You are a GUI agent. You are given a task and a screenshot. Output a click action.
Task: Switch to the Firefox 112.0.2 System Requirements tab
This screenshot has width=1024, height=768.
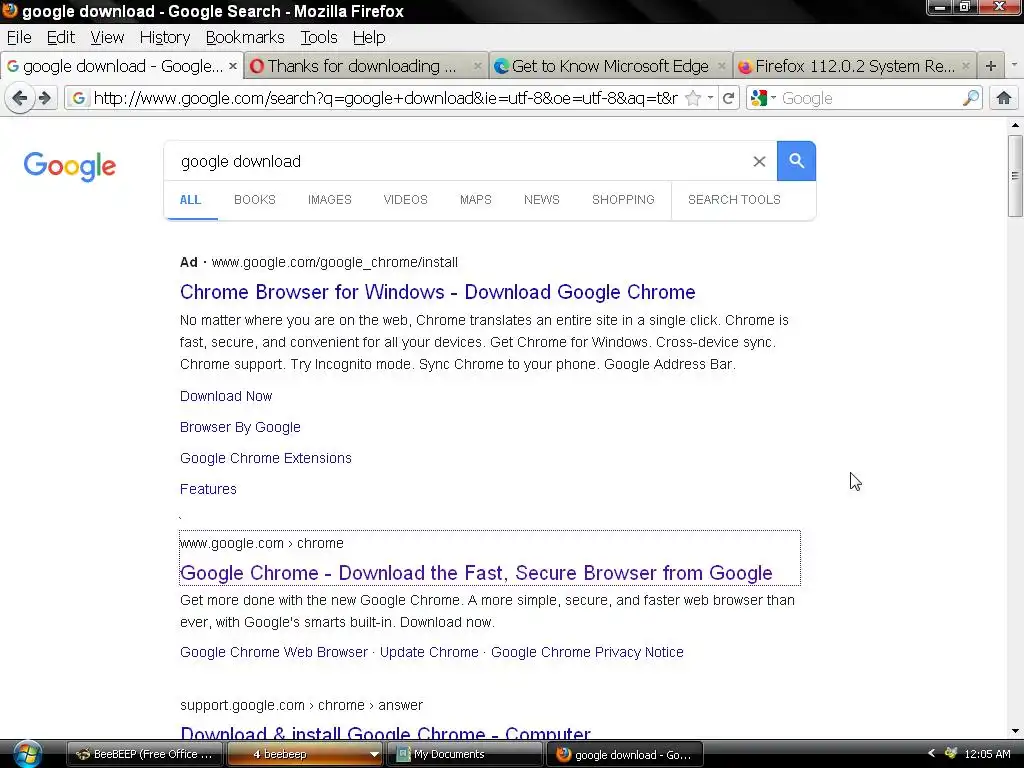[854, 66]
